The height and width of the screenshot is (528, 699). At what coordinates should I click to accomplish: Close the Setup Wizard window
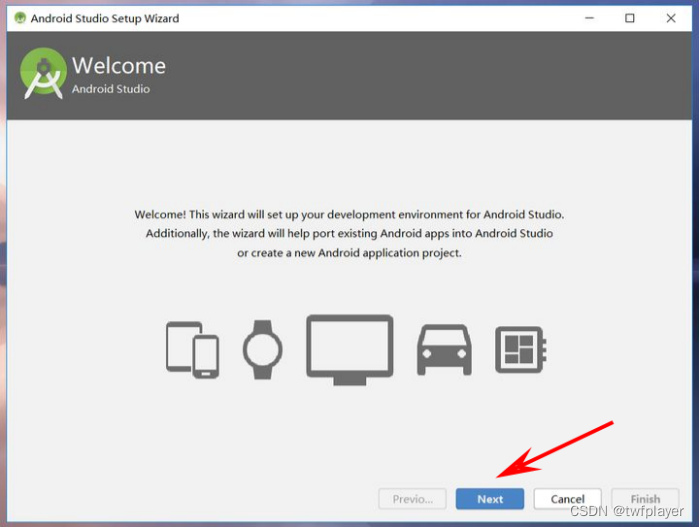(671, 18)
